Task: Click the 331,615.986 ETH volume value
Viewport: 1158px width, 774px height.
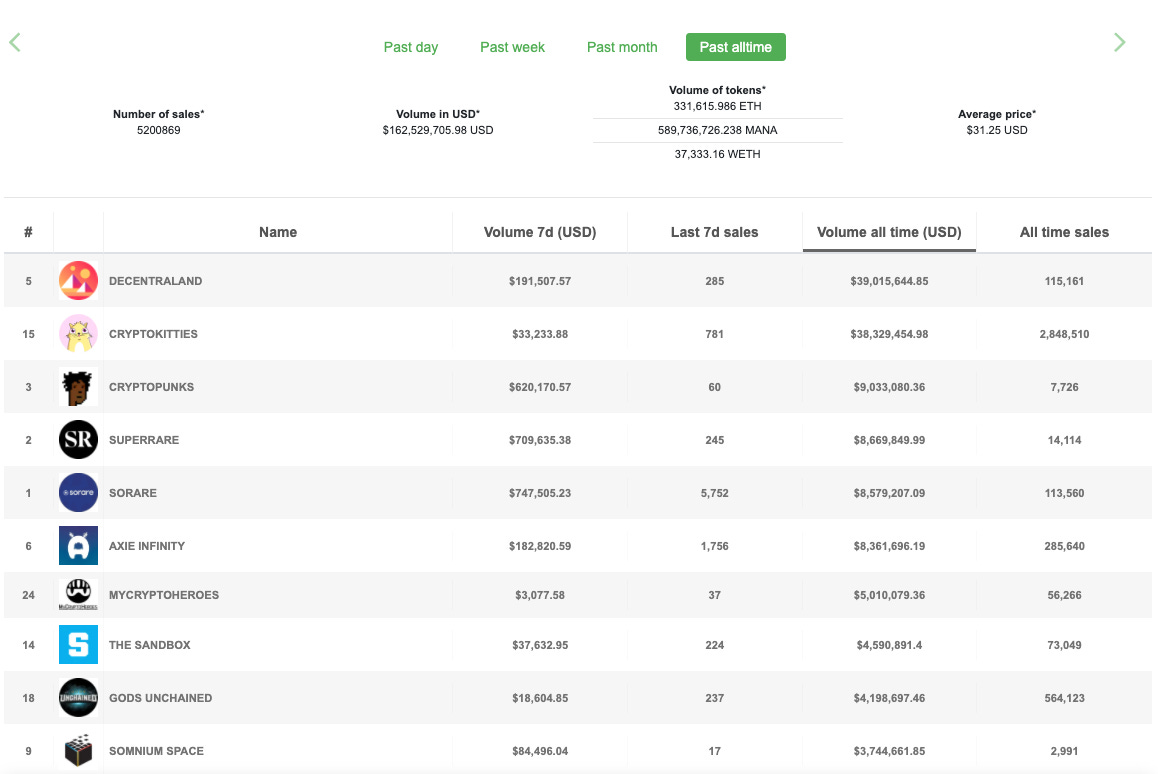Action: pos(717,106)
